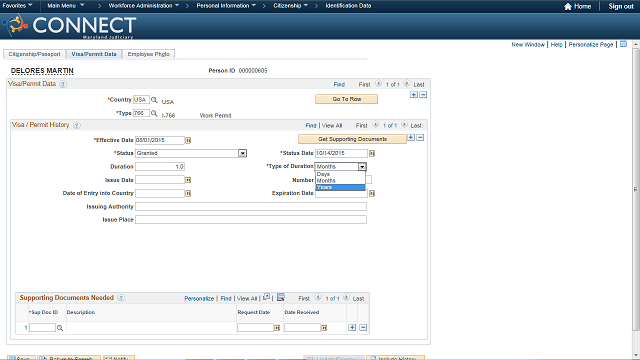Open the Favorites menu
640x360 pixels.
(18, 6)
